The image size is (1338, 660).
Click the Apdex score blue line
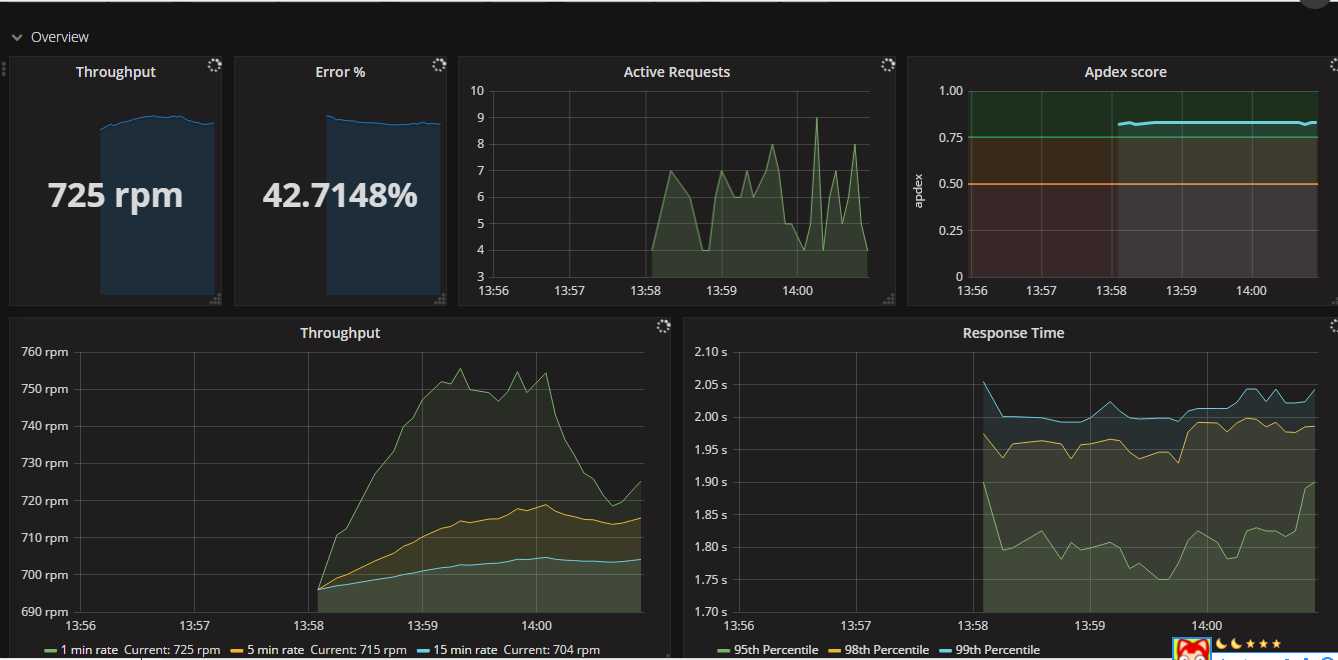(1217, 123)
